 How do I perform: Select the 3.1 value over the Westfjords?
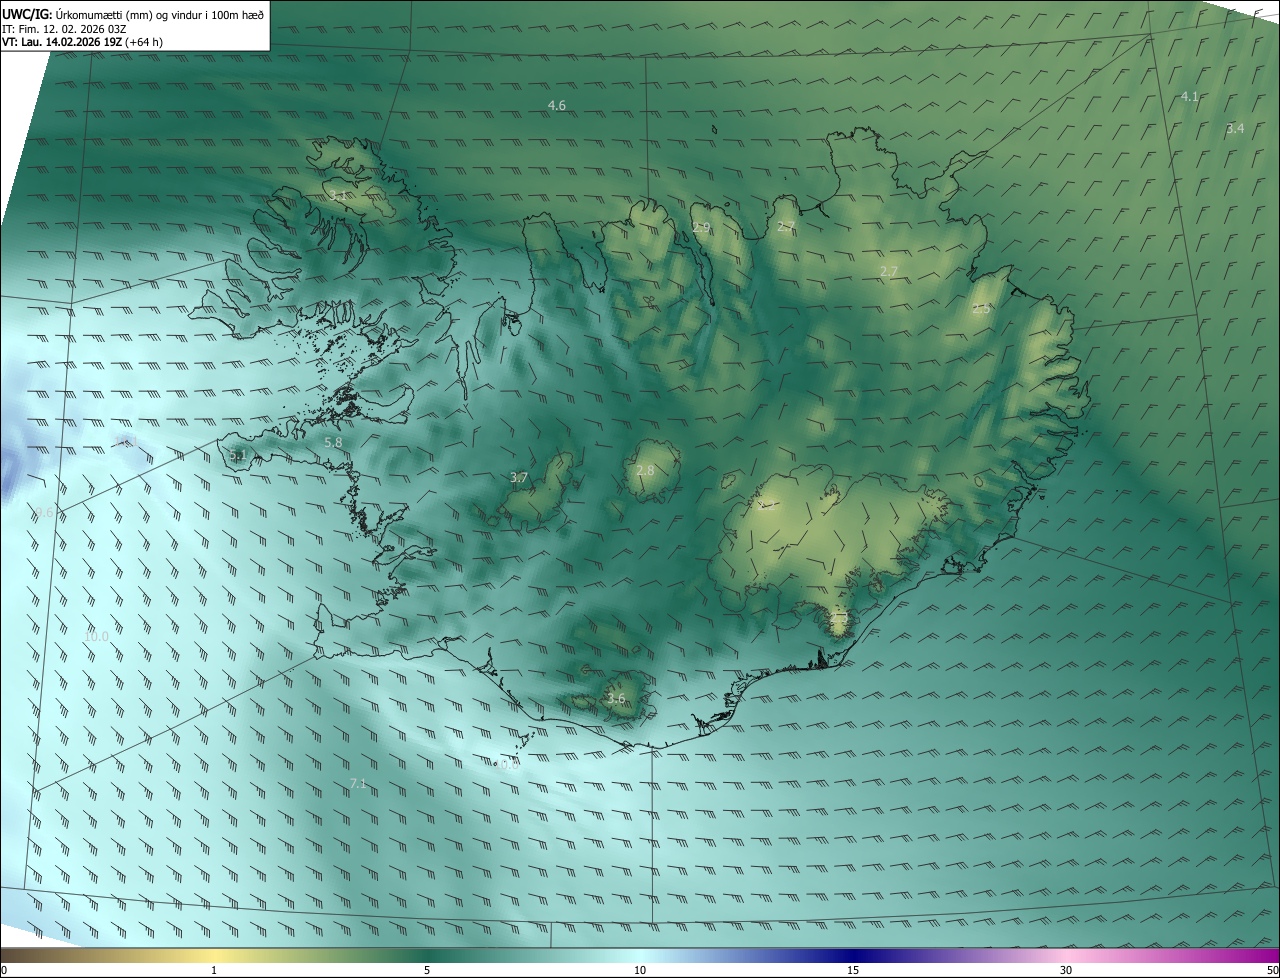[x=339, y=196]
